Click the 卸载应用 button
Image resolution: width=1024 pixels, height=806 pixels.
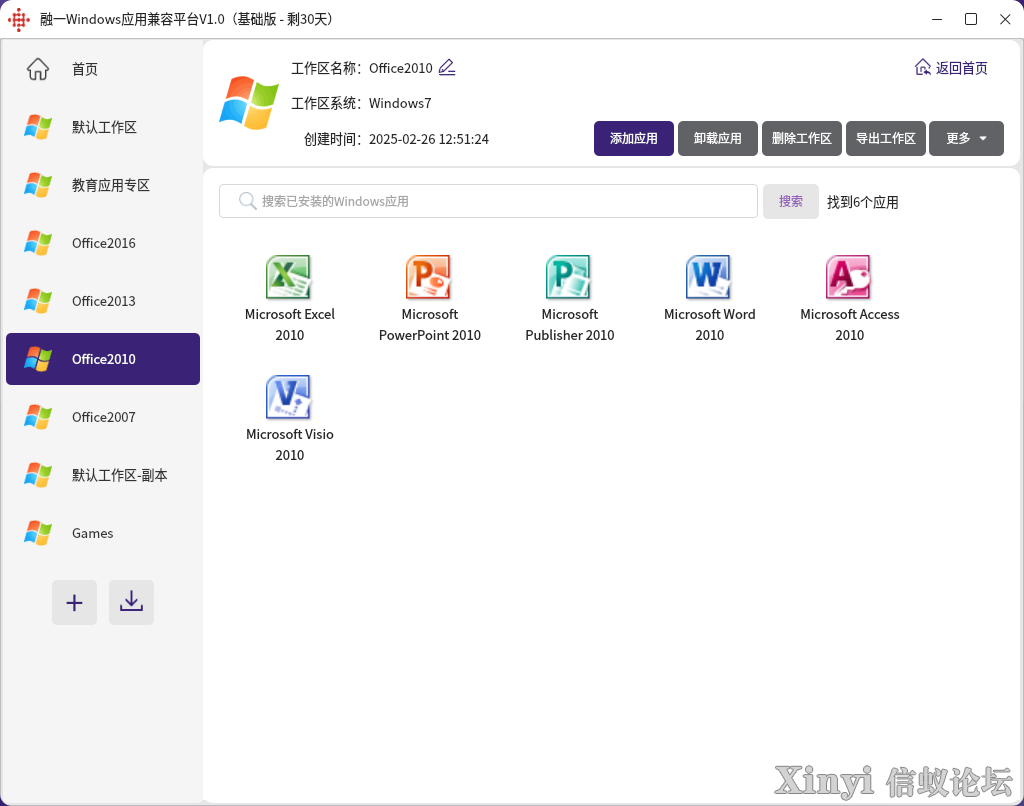point(718,138)
